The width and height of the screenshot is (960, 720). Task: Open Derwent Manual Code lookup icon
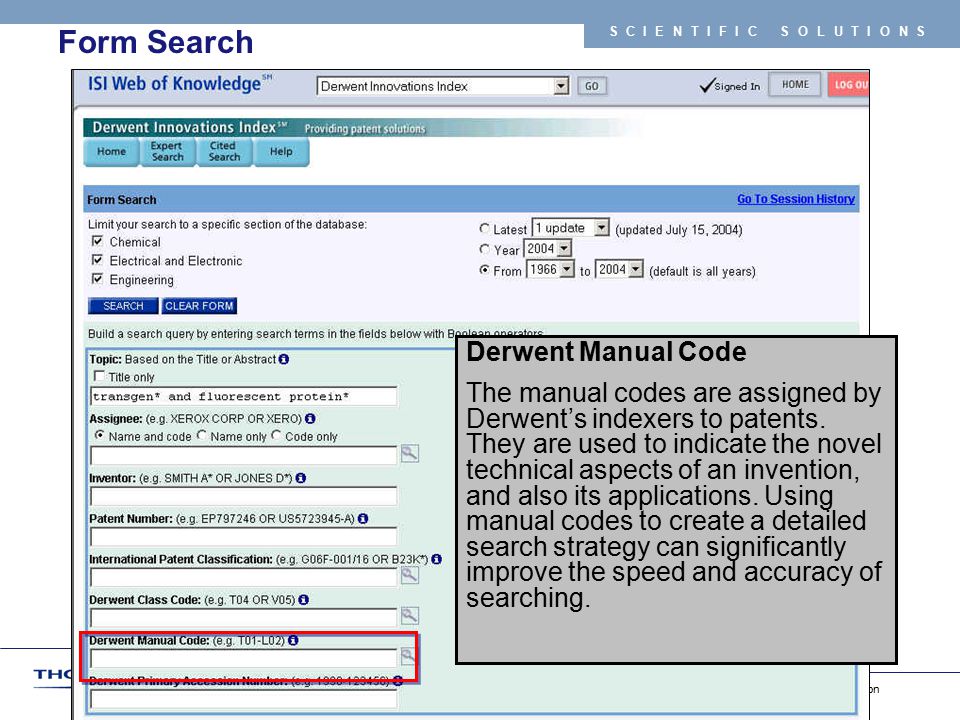[x=408, y=656]
